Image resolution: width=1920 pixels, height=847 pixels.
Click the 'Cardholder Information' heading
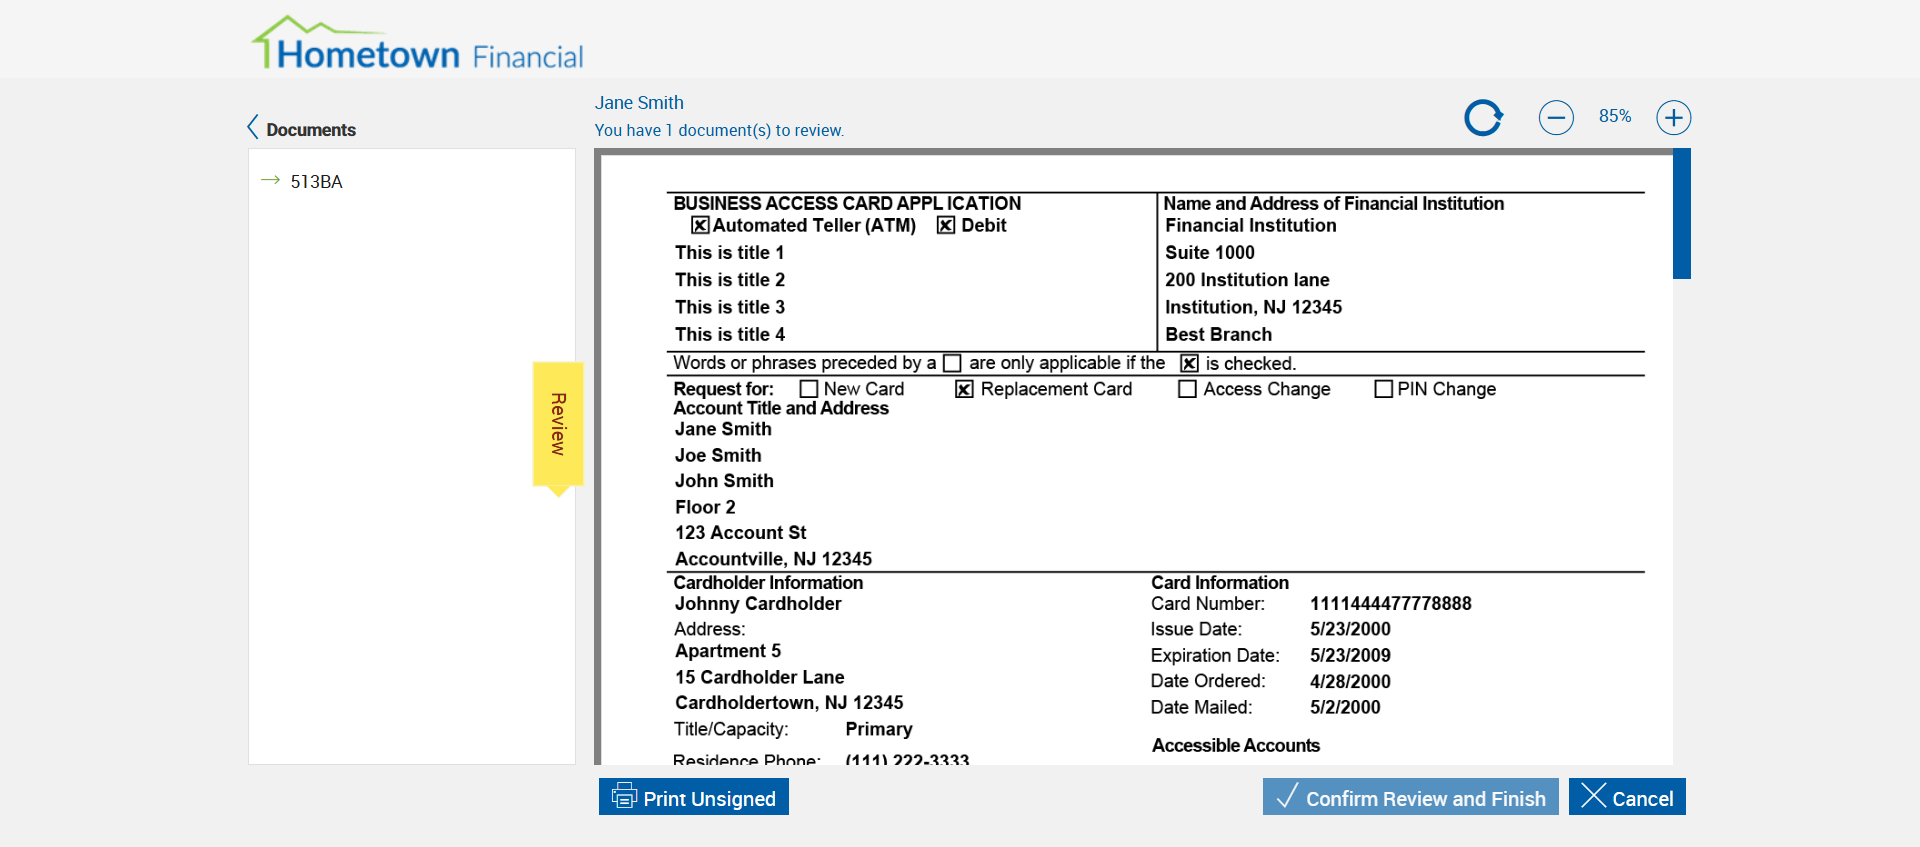point(768,583)
